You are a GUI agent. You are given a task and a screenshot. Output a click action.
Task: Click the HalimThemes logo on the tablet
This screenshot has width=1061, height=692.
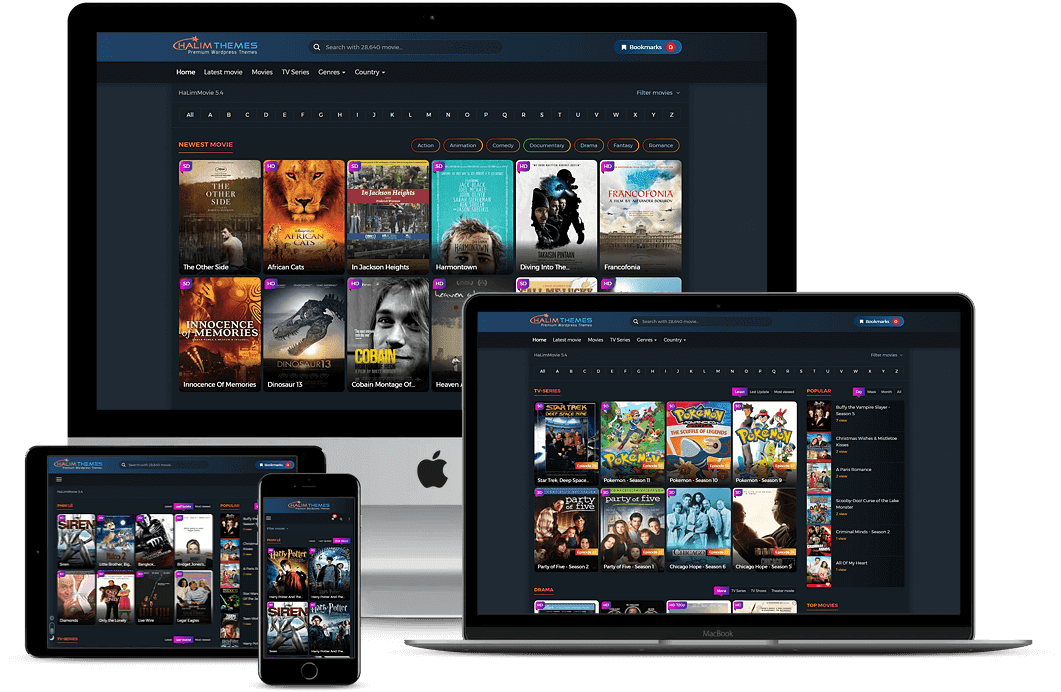78,464
